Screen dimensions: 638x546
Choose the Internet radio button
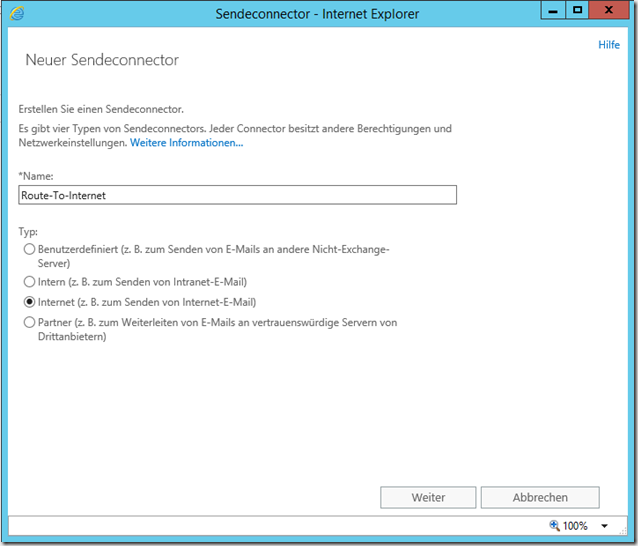pos(29,302)
